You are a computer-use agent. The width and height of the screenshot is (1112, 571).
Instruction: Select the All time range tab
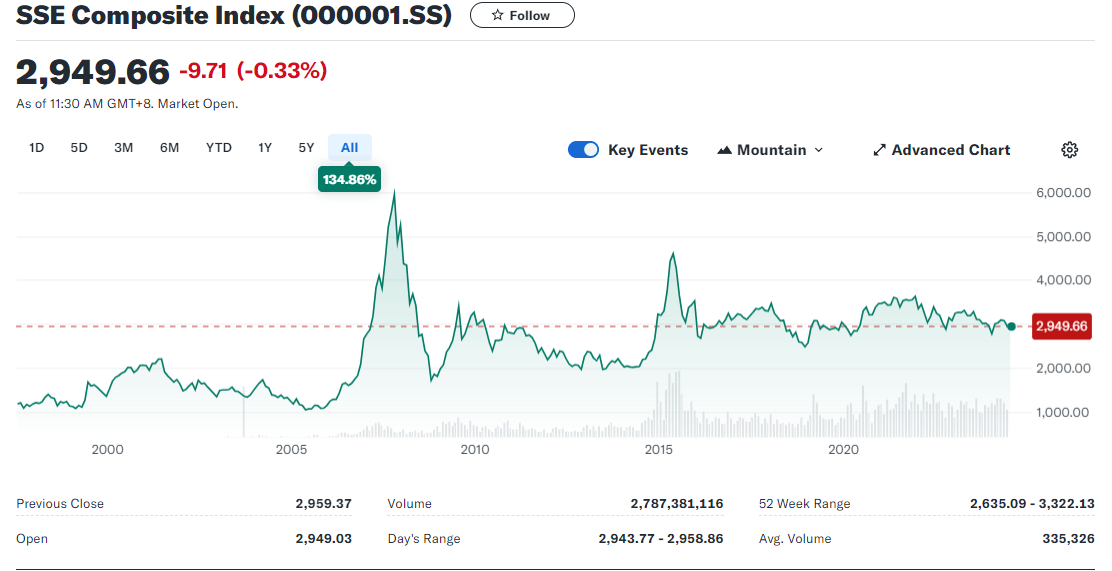350,148
